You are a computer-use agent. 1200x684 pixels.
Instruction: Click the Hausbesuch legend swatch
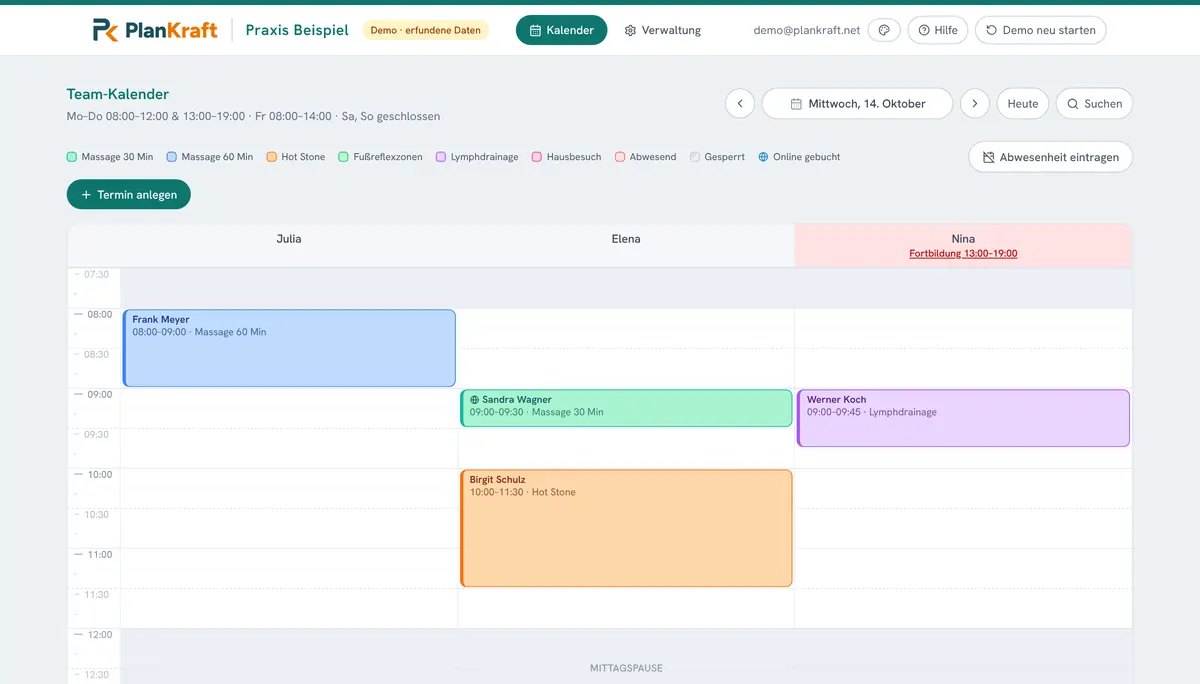point(537,157)
